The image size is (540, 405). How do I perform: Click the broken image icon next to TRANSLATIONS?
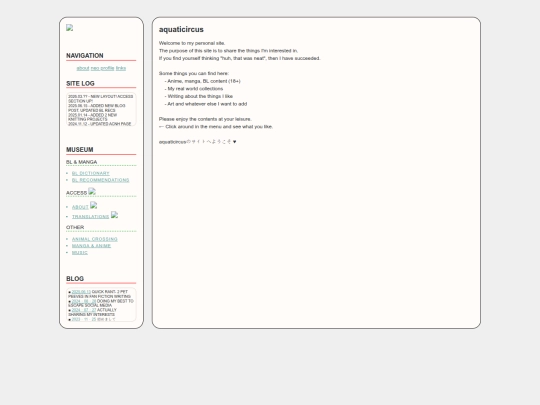pyautogui.click(x=114, y=215)
